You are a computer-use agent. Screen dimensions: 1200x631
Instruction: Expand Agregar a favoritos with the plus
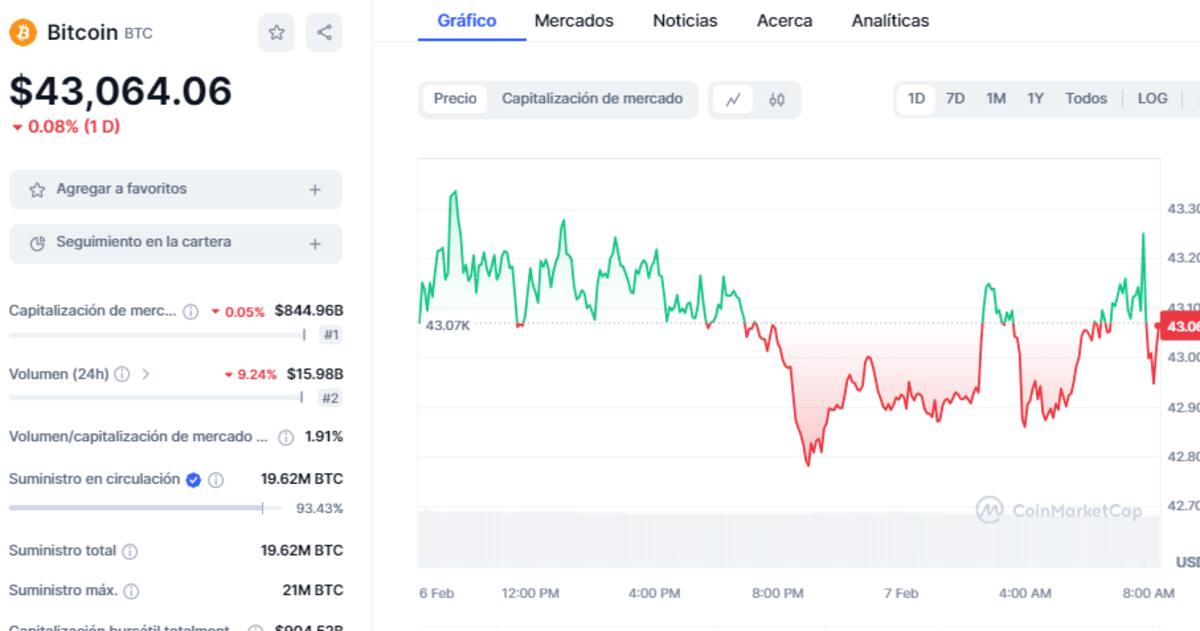314,188
